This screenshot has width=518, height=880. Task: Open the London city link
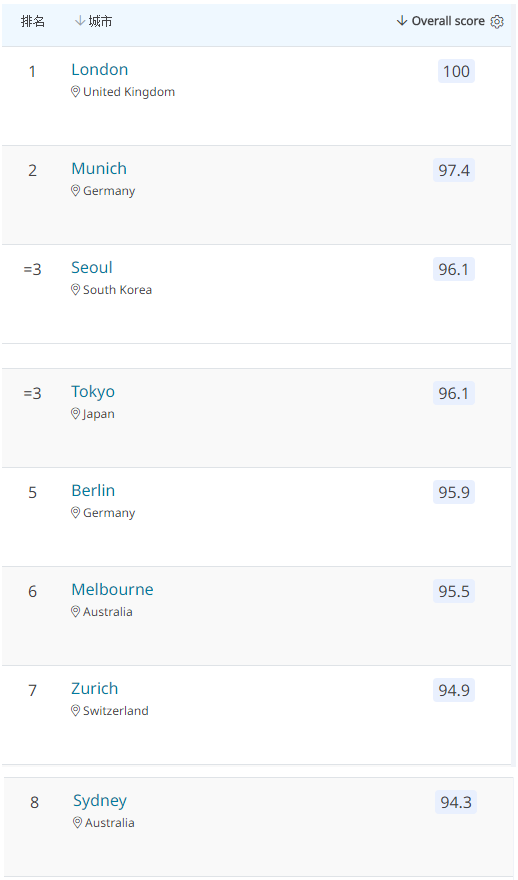[99, 70]
